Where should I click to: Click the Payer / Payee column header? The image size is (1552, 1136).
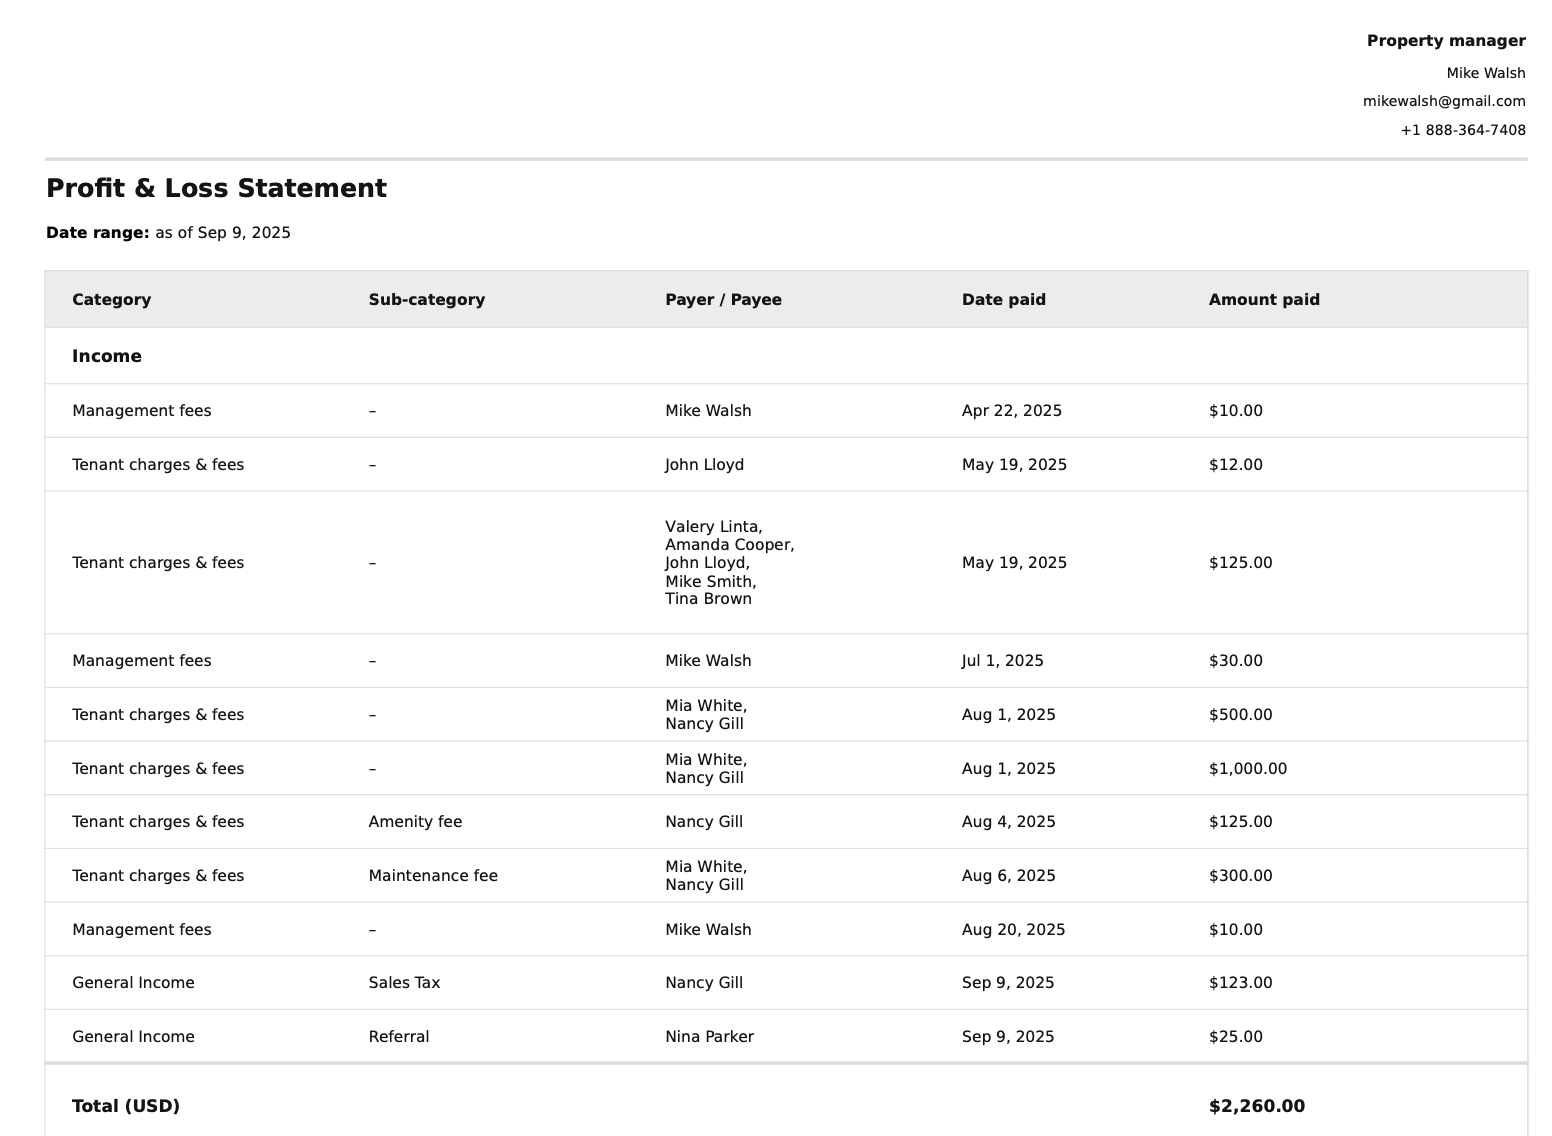click(x=723, y=300)
